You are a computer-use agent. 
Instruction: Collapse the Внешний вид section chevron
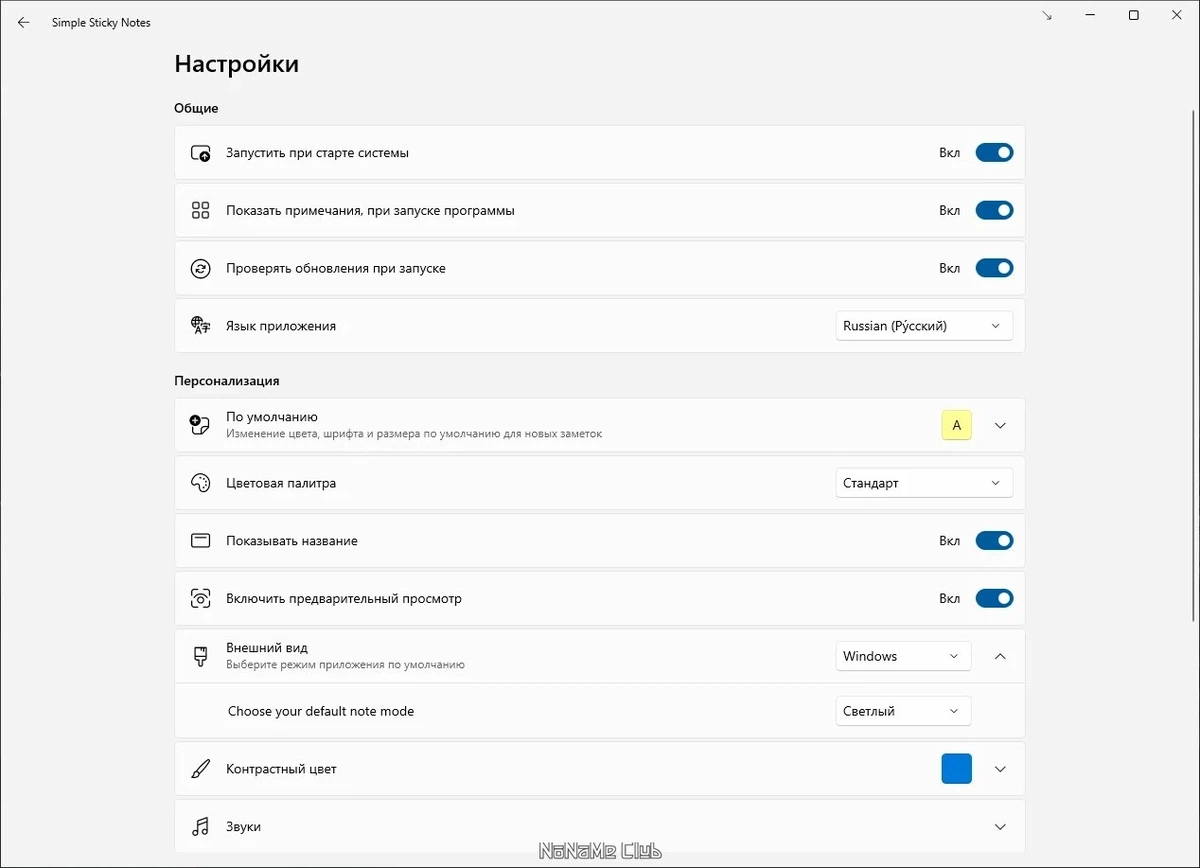(1000, 656)
